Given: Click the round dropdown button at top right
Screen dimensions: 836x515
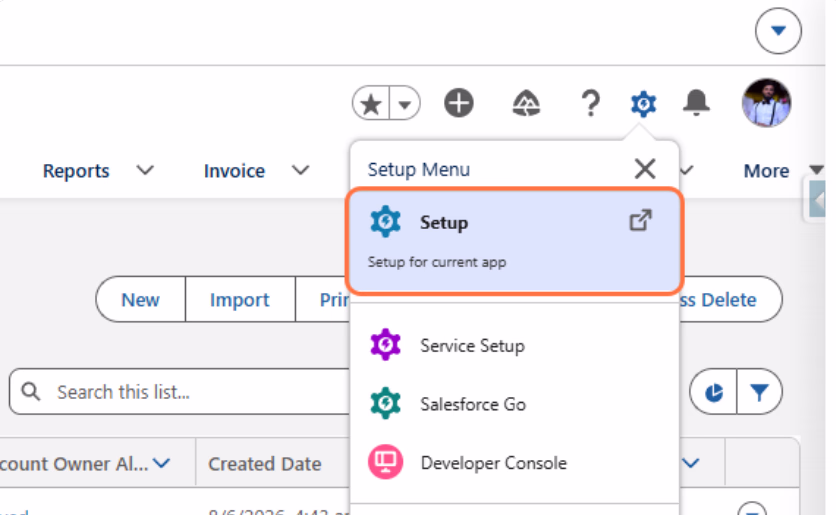Looking at the screenshot, I should coord(778,30).
